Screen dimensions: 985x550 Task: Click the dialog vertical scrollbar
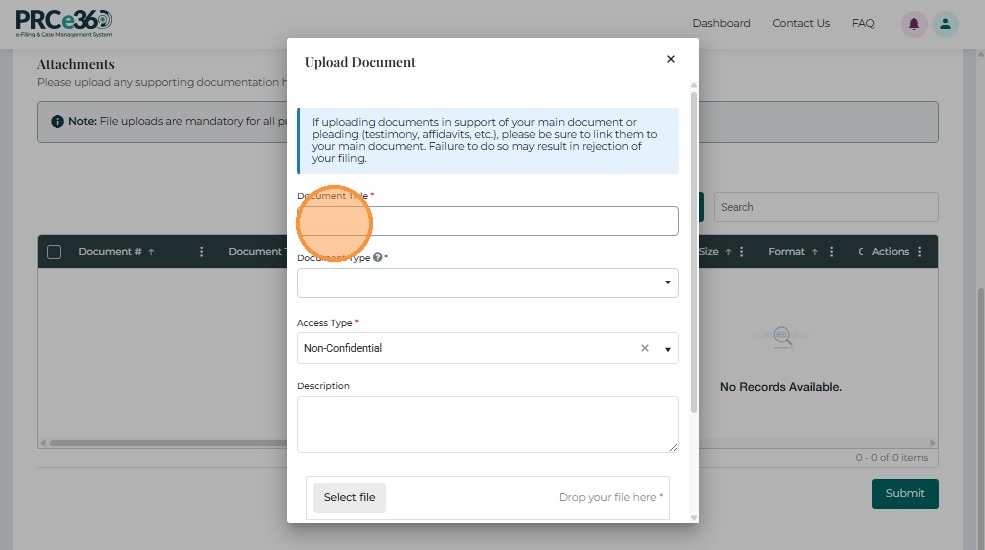point(694,251)
